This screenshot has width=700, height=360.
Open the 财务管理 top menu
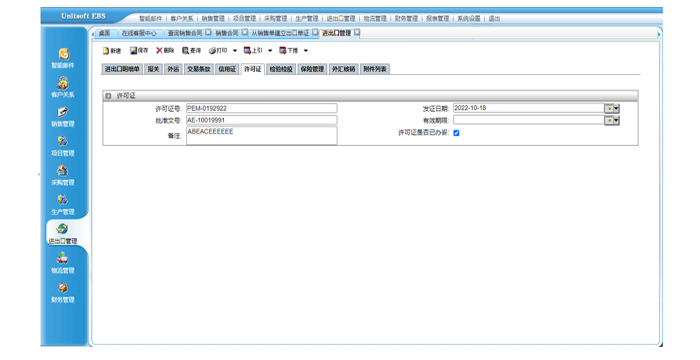(x=406, y=18)
